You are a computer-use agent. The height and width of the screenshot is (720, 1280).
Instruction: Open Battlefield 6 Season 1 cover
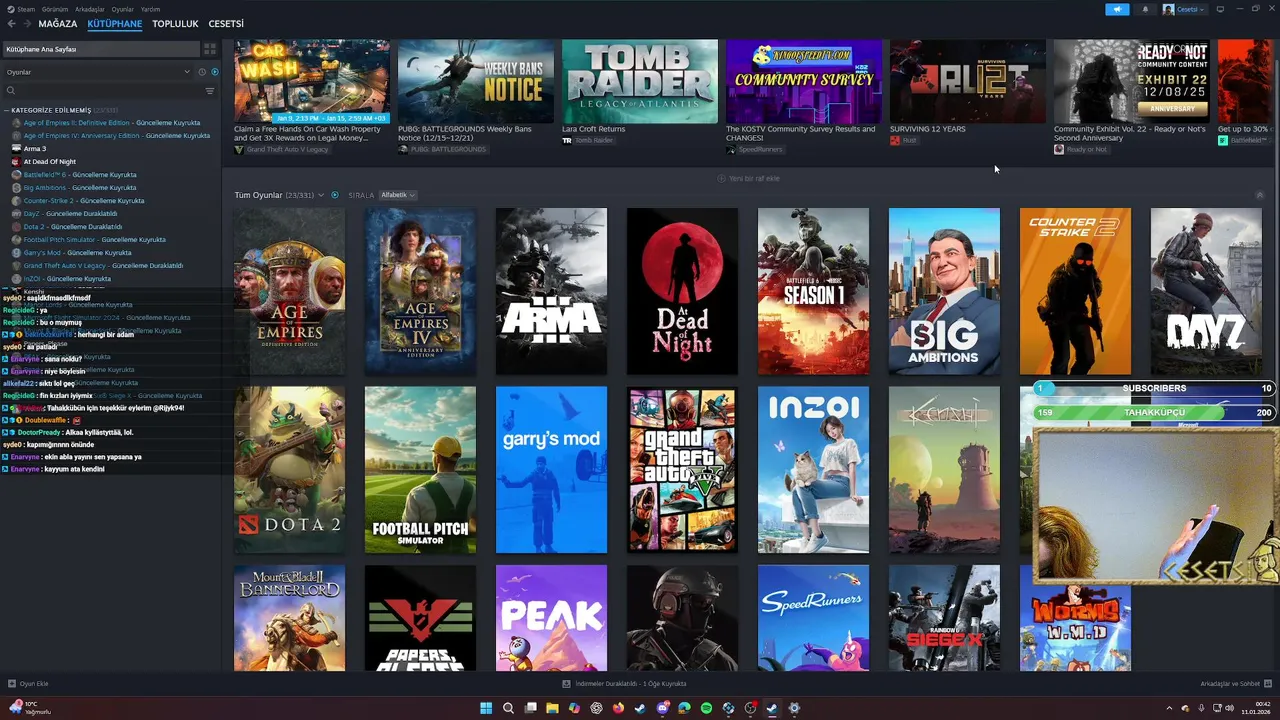click(813, 291)
